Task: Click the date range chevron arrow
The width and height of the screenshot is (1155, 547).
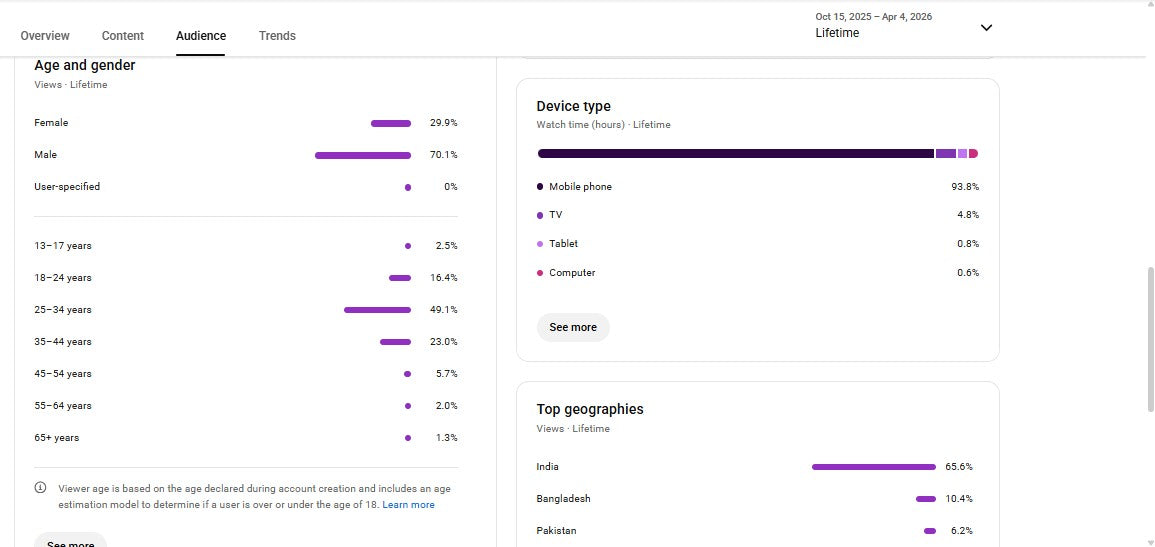Action: pos(986,28)
